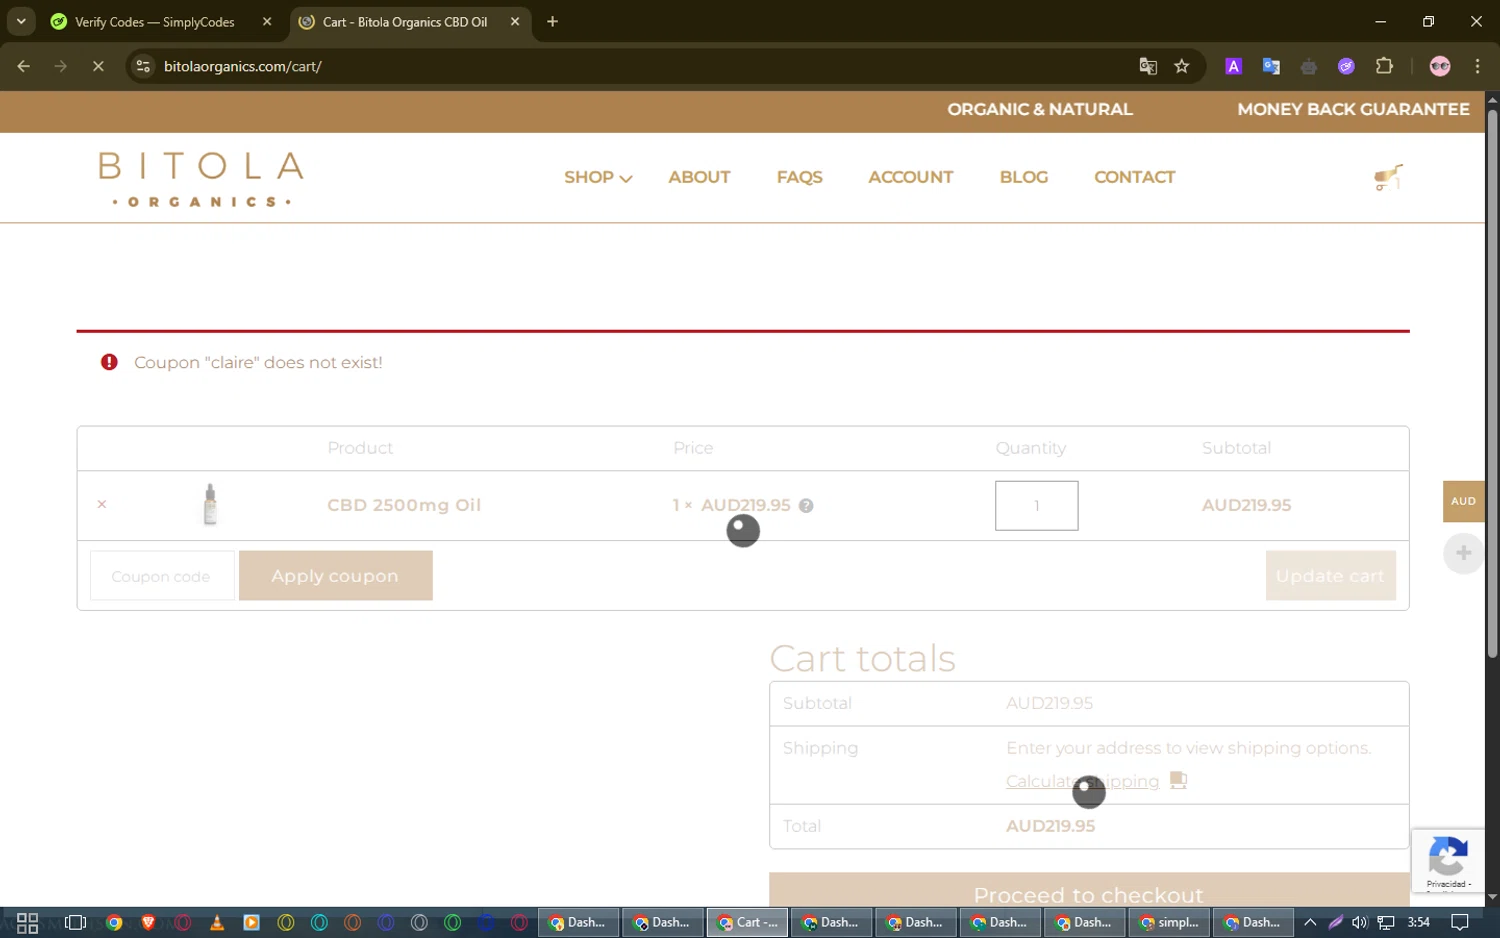
Task: Open the ACCOUNT page
Action: click(x=910, y=177)
